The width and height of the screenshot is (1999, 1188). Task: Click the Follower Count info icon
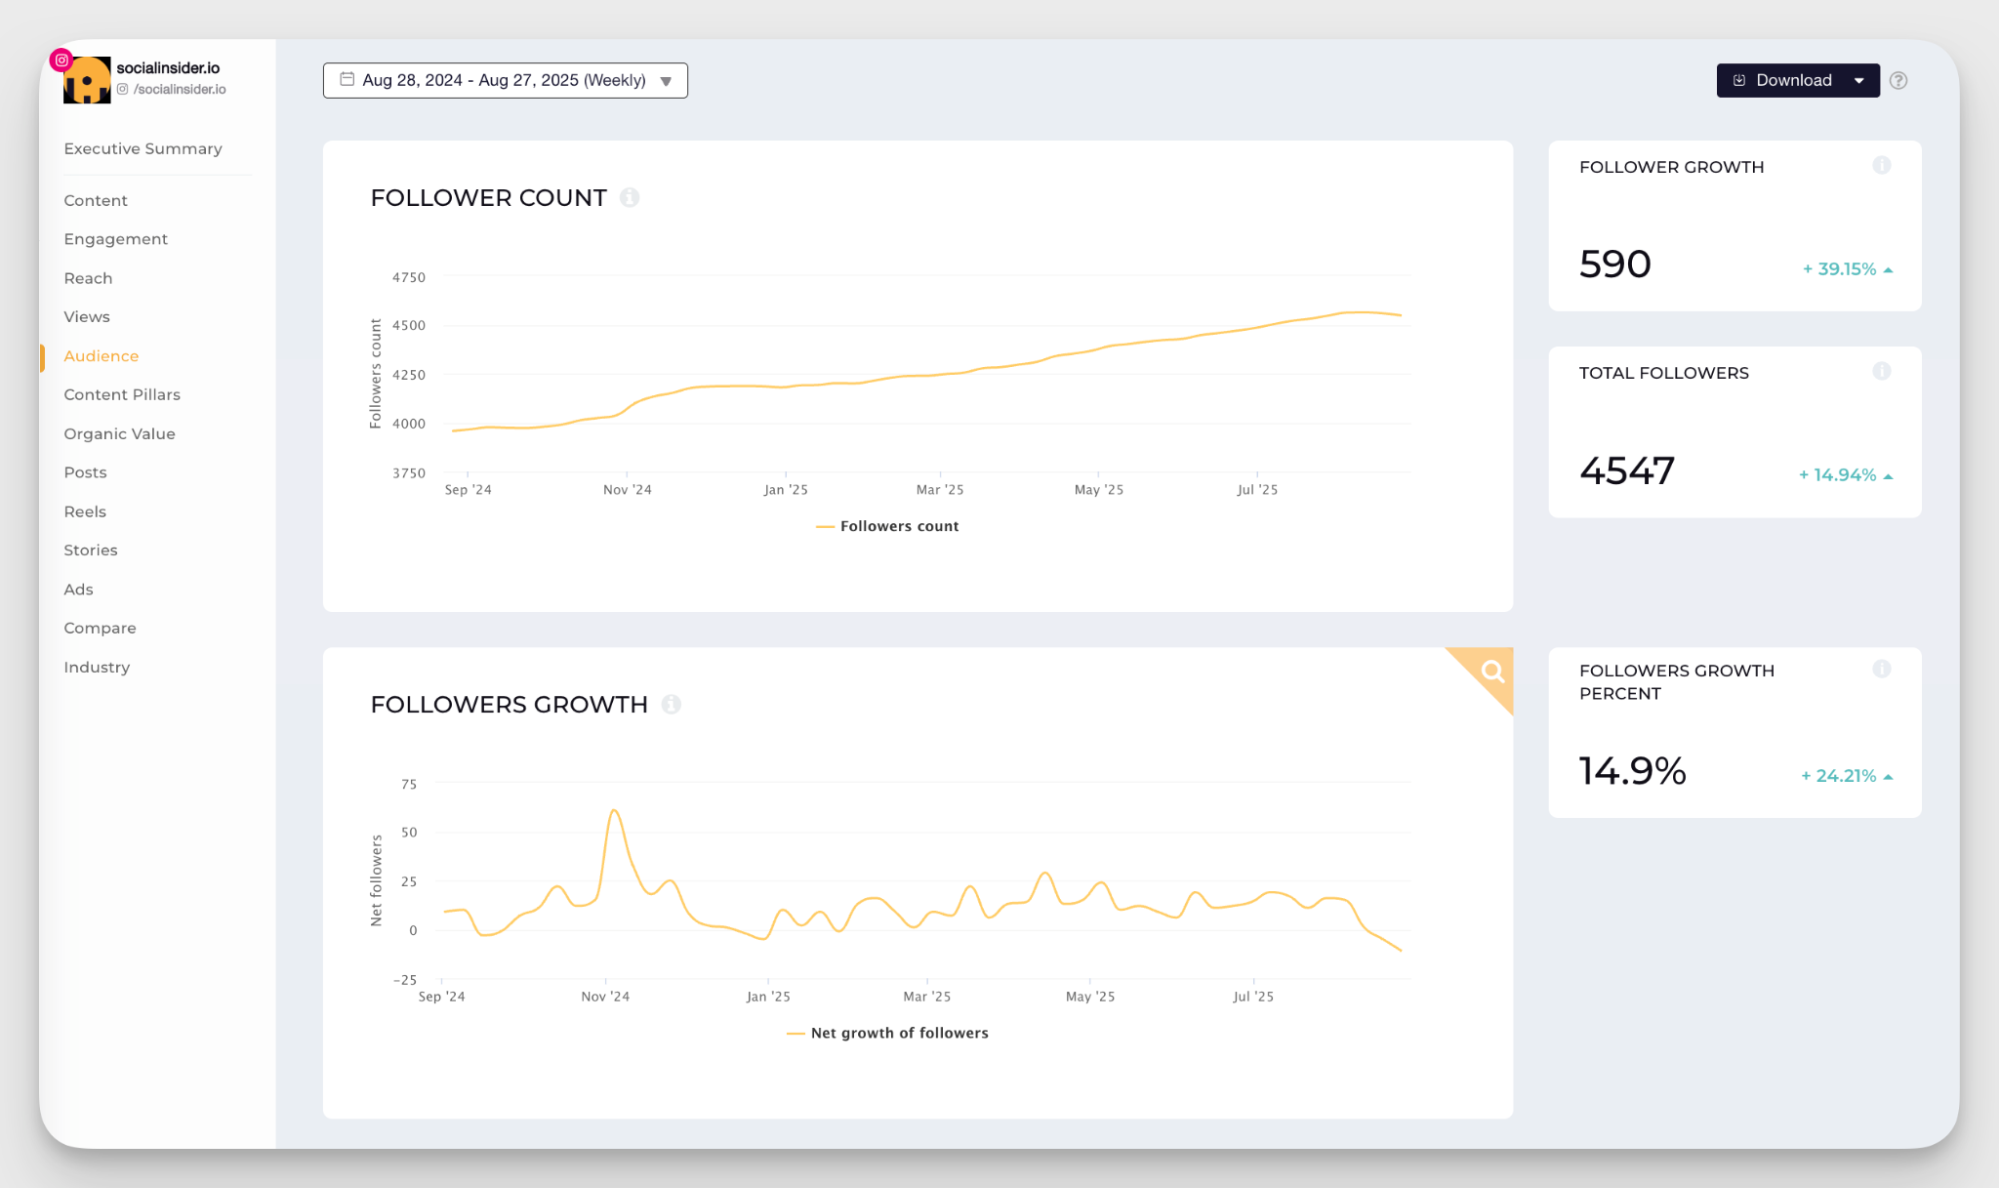[x=629, y=198]
